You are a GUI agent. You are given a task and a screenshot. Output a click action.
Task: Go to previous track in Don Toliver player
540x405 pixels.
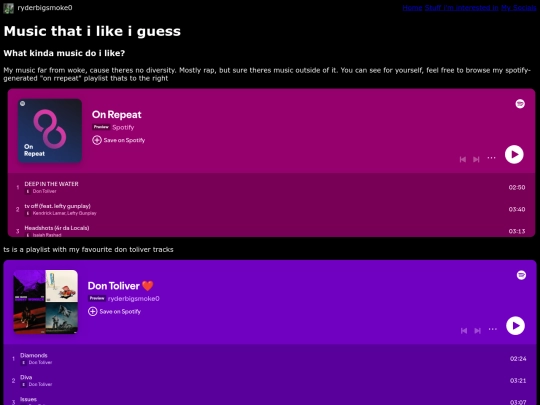click(464, 331)
